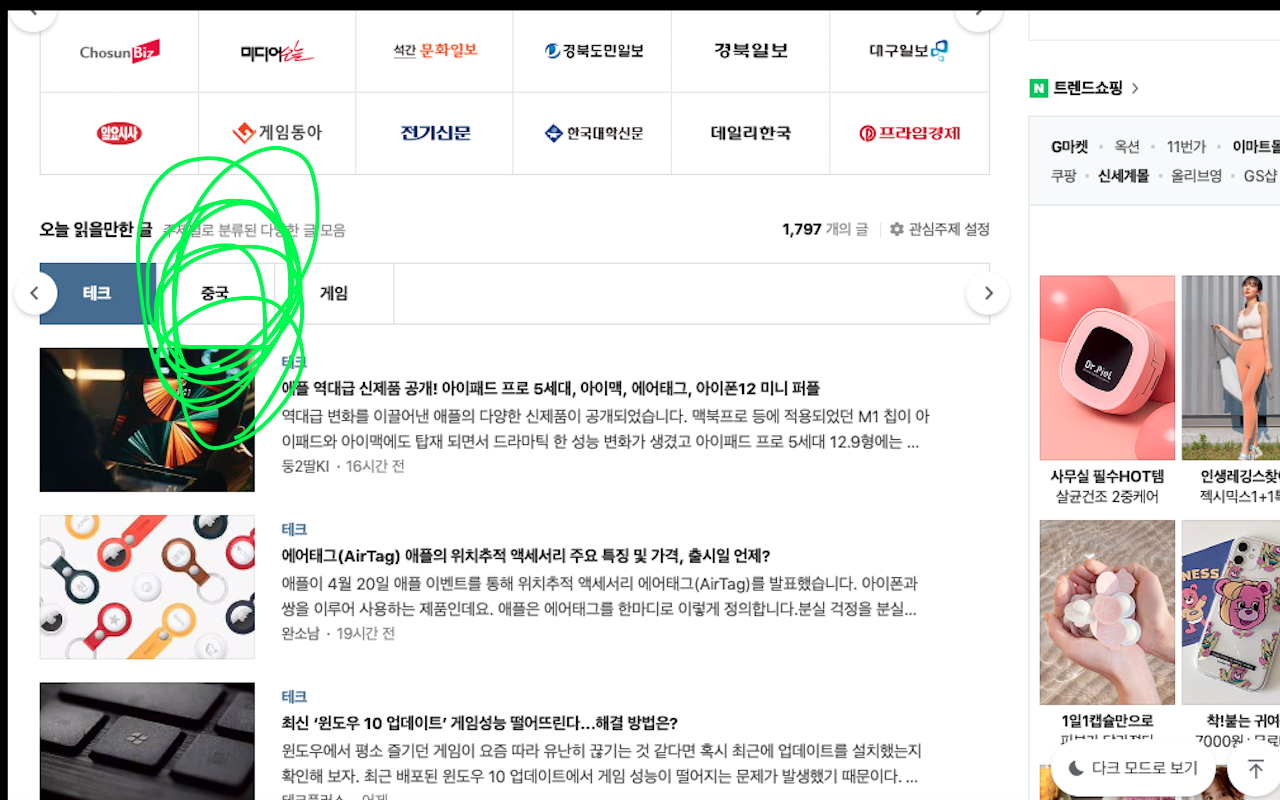Click the 1일1캡슐만으로 product caption
This screenshot has width=1280, height=800.
pyautogui.click(x=1107, y=721)
